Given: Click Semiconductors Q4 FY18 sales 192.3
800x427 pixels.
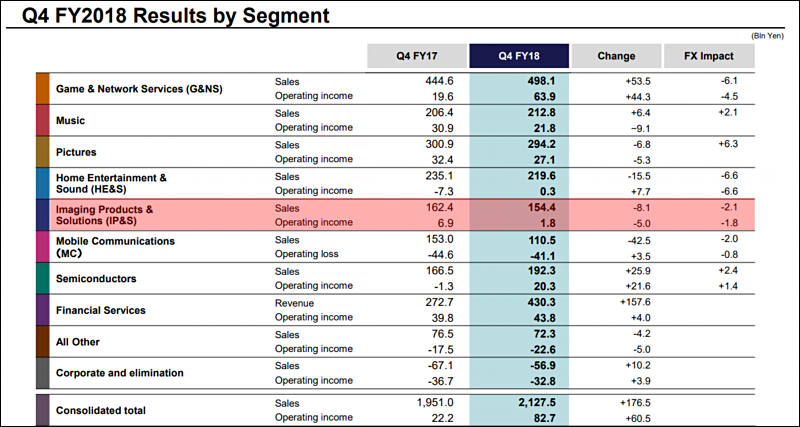Looking at the screenshot, I should pos(540,271).
